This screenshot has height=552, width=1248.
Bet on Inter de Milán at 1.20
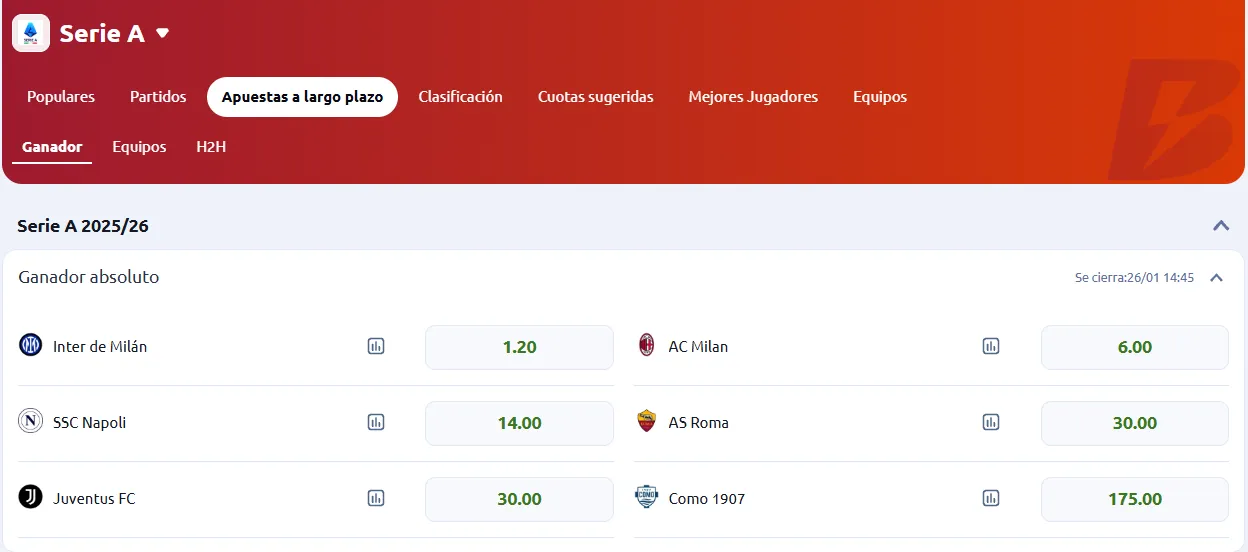coord(519,347)
